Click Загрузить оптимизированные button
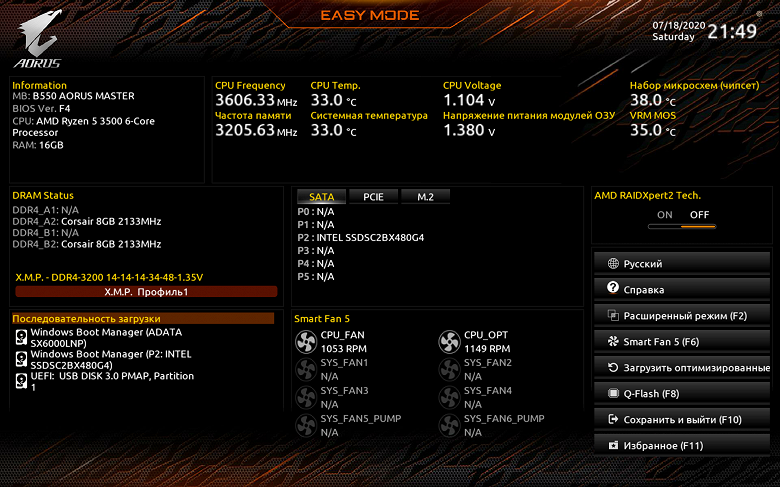The image size is (780, 487). point(682,368)
